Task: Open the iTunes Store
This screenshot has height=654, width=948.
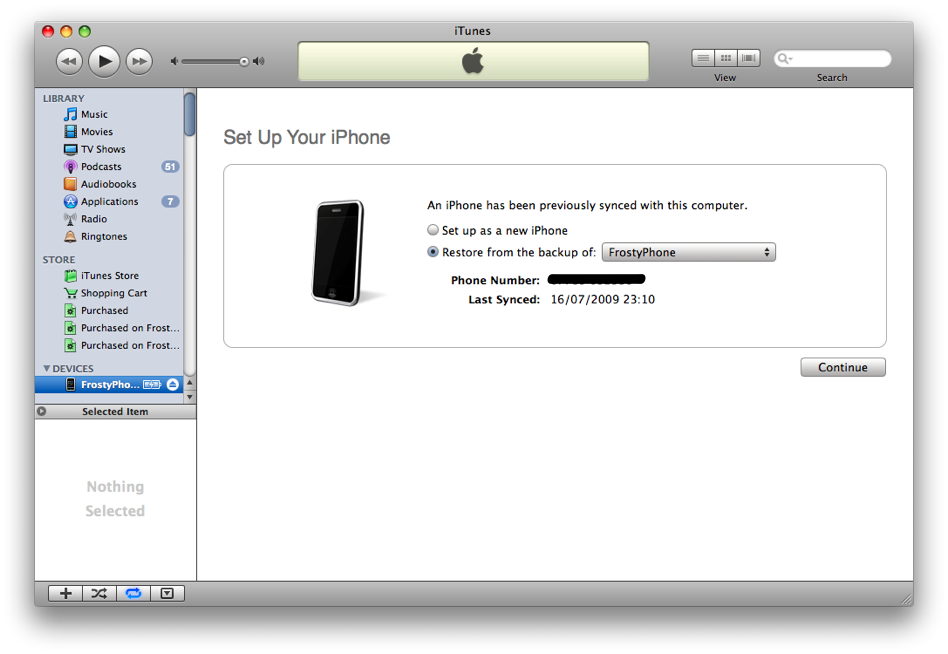Action: click(x=109, y=276)
